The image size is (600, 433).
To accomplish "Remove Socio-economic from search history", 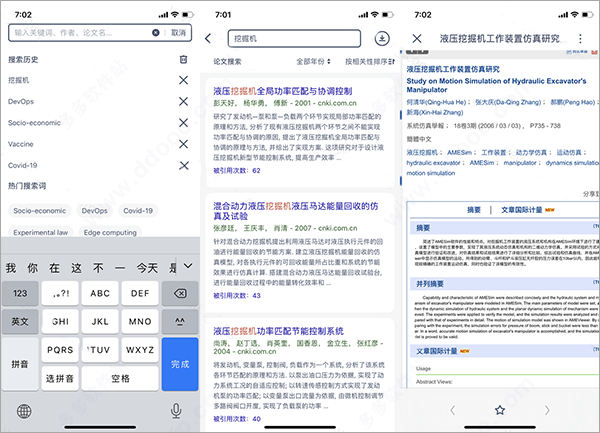I will [184, 123].
